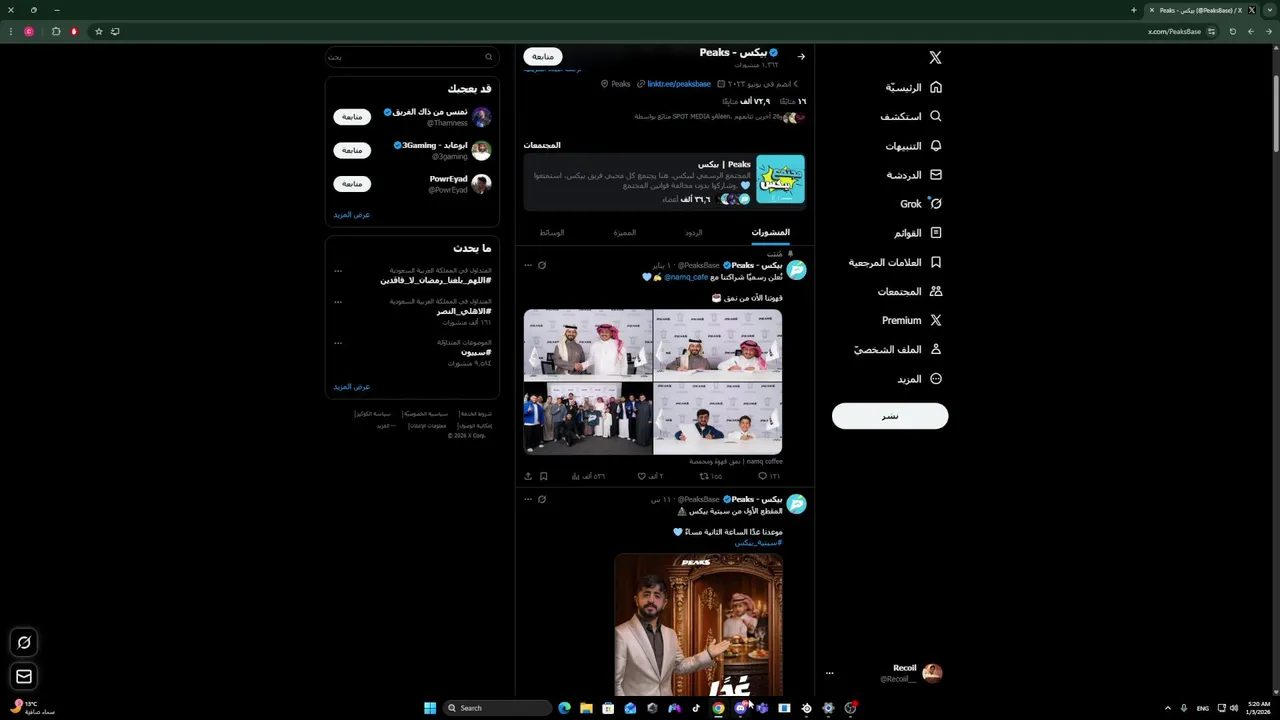Open the linktr.ee/peaksbase link

[679, 84]
